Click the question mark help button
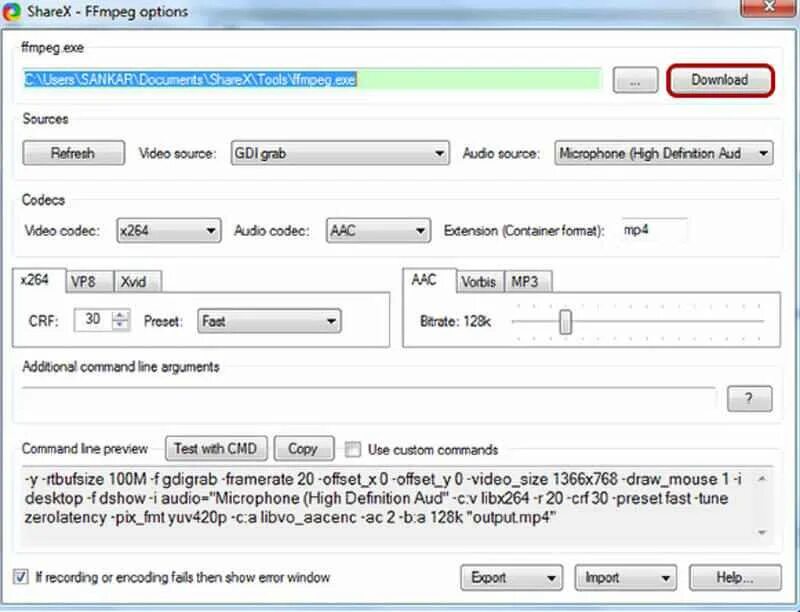Screen dimensions: 800x612 tap(749, 398)
